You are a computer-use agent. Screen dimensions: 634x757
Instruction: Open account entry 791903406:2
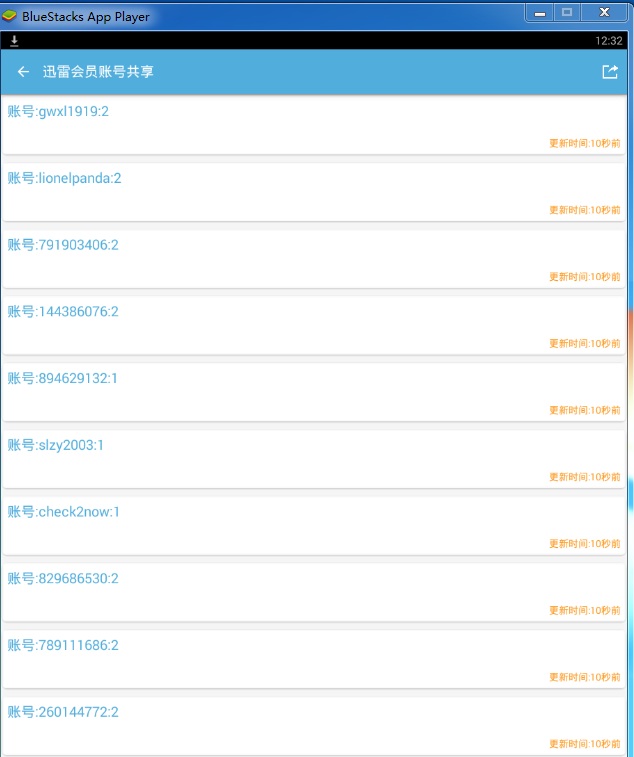tap(314, 259)
